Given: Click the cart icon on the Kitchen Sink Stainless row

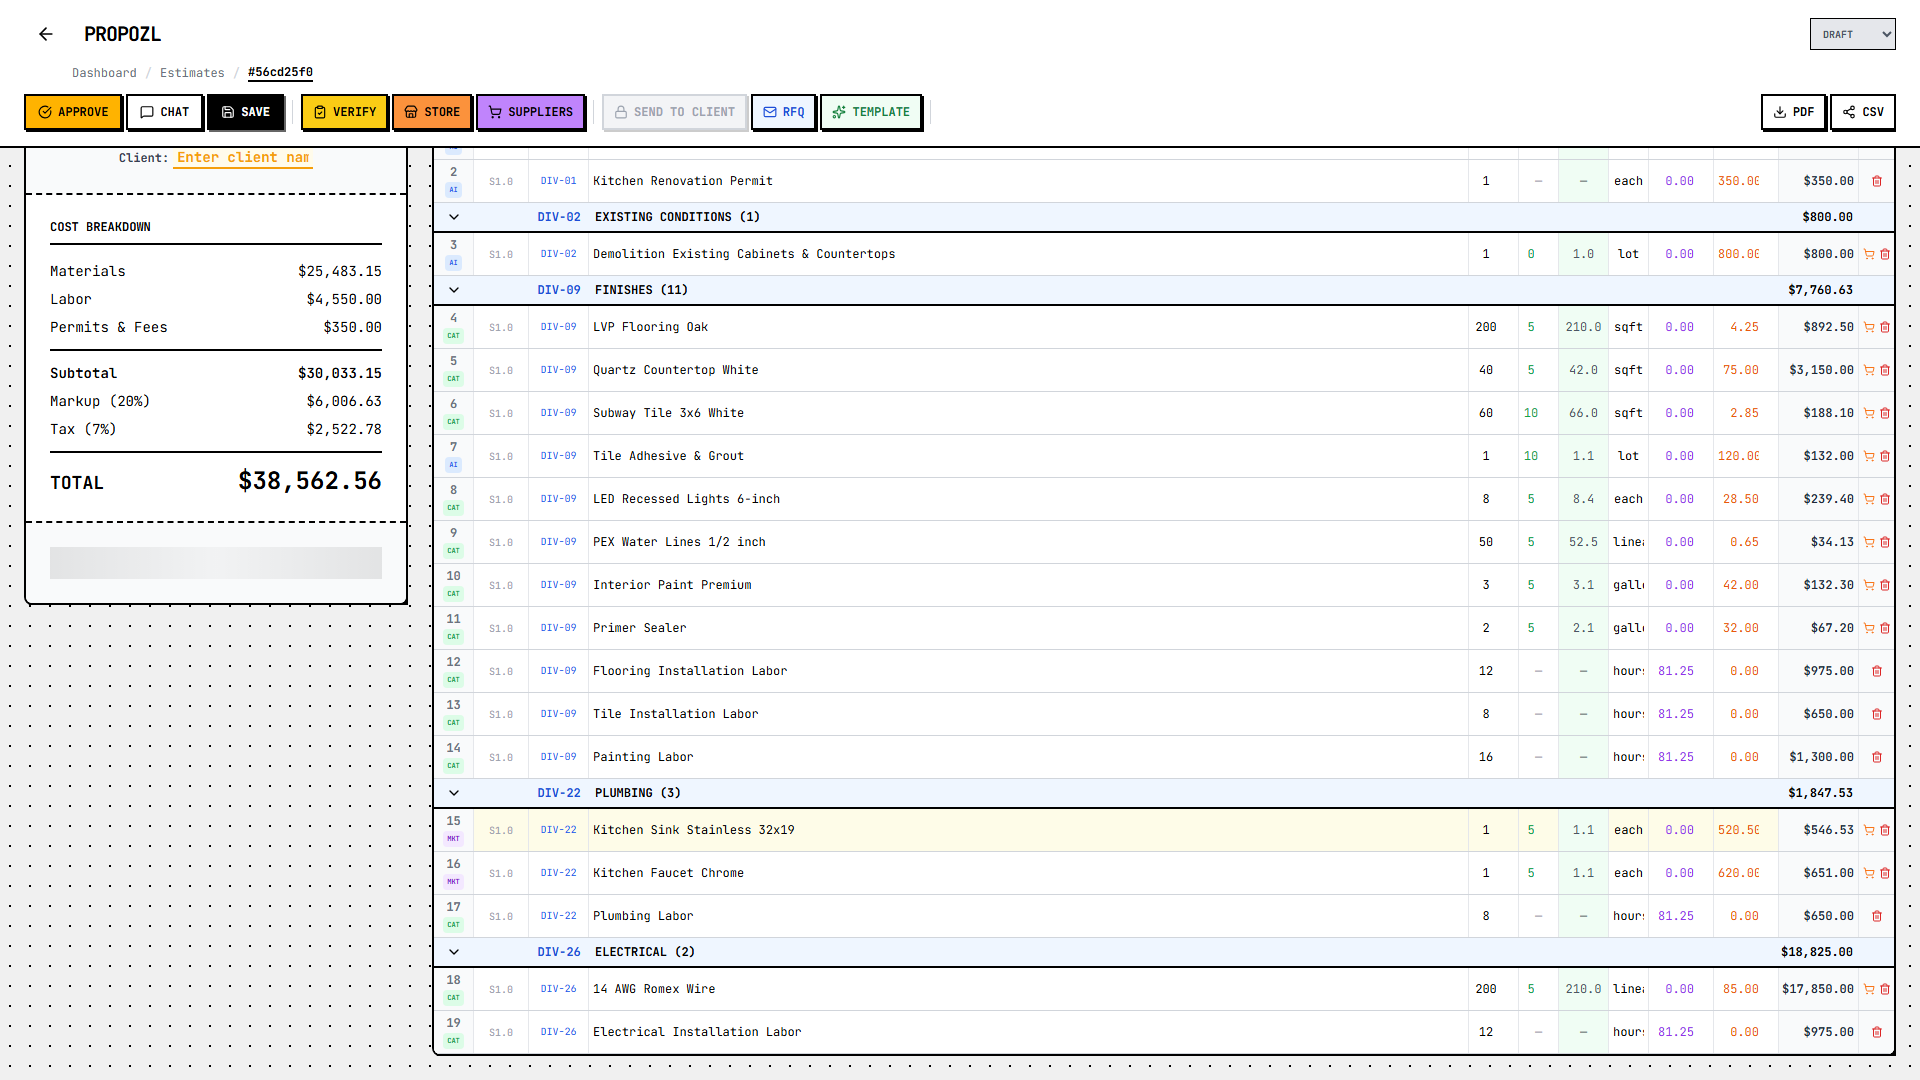Looking at the screenshot, I should 1868,830.
